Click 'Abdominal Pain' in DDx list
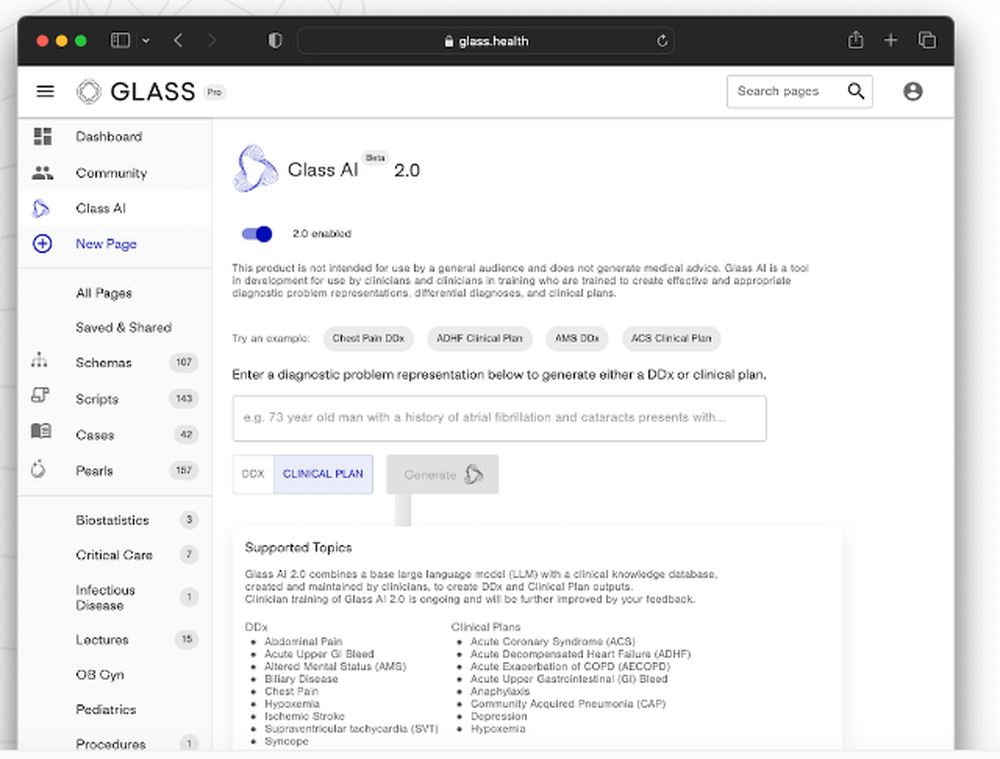The height and width of the screenshot is (759, 1000). coord(304,641)
